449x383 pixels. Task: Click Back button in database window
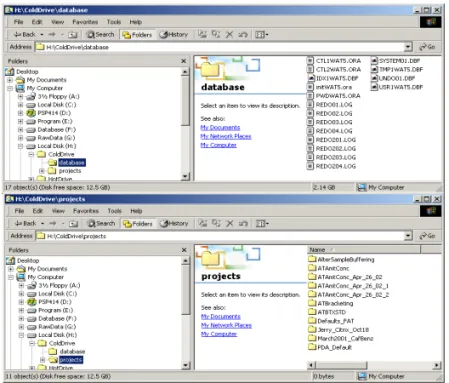(x=24, y=34)
